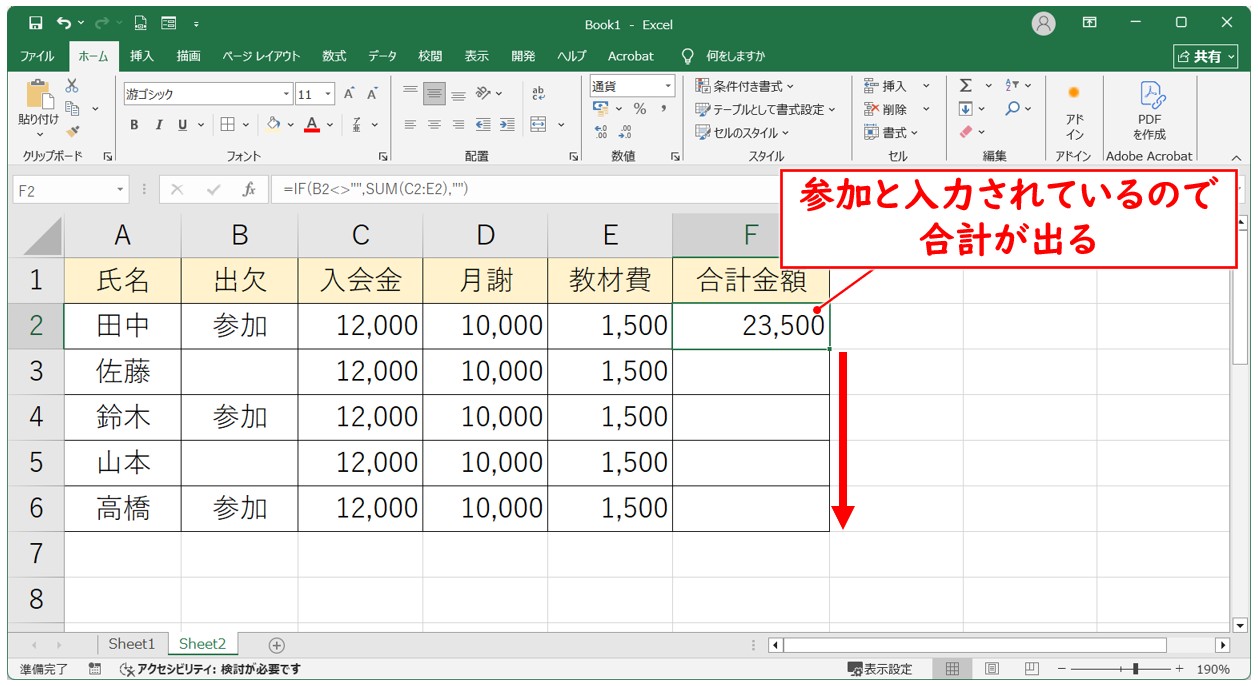Click the Insert Function fx icon
The width and height of the screenshot is (1258, 686).
(249, 189)
